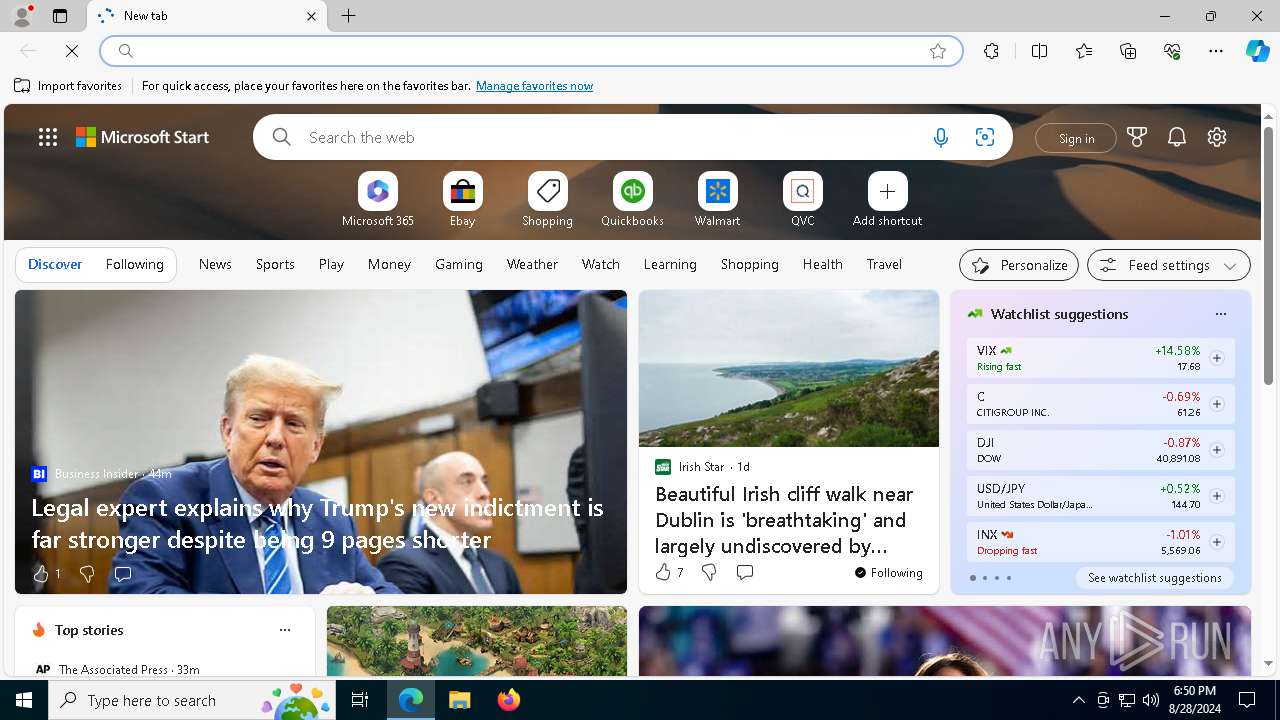Add DJI DOW to watchlist
The height and width of the screenshot is (720, 1280).
pos(1216,450)
